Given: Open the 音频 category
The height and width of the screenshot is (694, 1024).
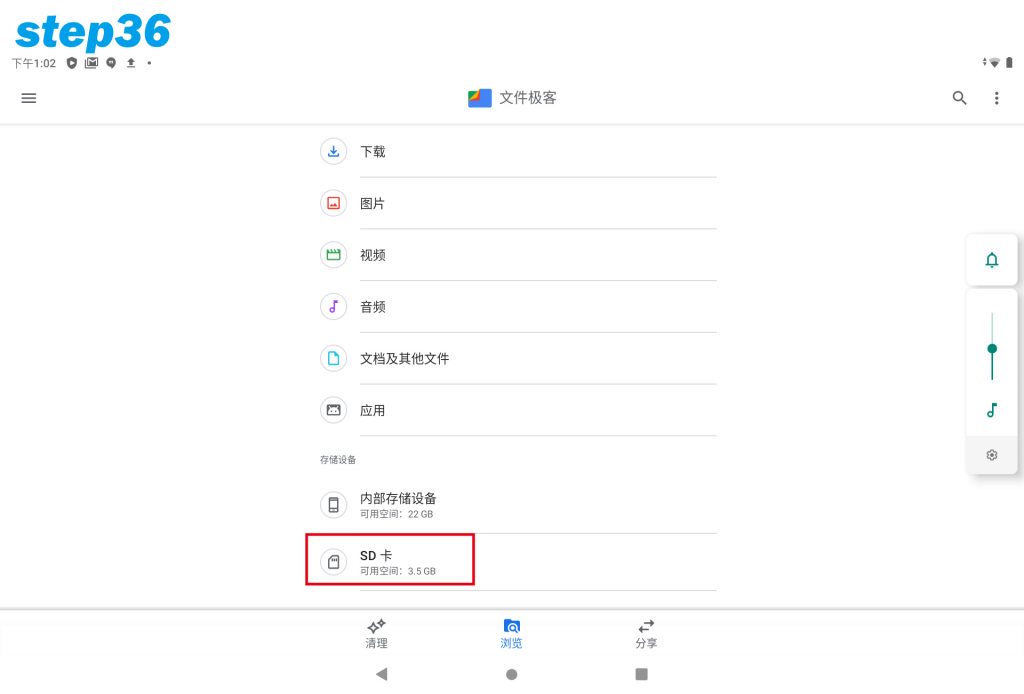Looking at the screenshot, I should (x=518, y=306).
